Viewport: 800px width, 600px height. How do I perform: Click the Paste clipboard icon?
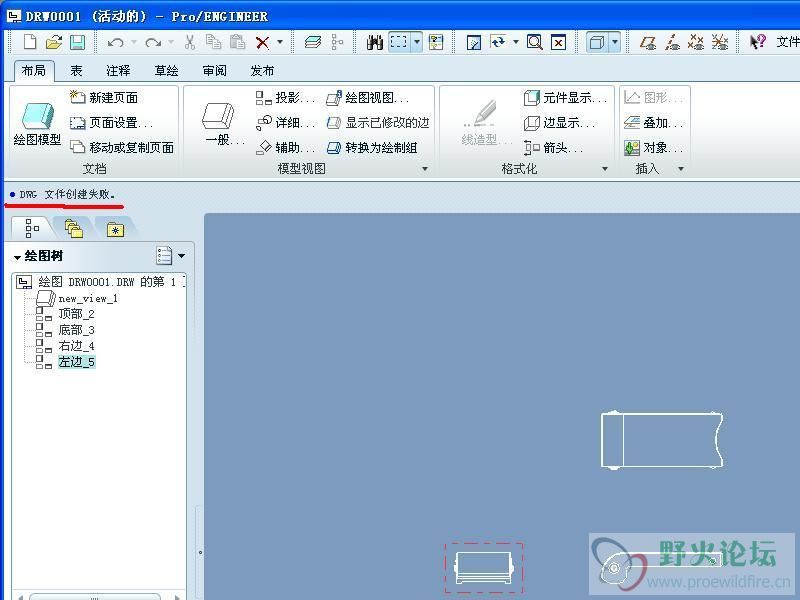tap(237, 42)
